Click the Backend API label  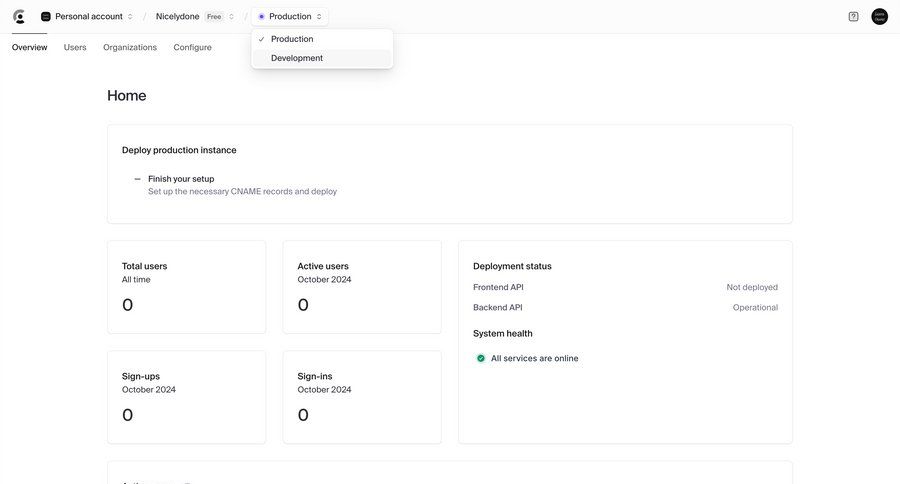coord(498,307)
